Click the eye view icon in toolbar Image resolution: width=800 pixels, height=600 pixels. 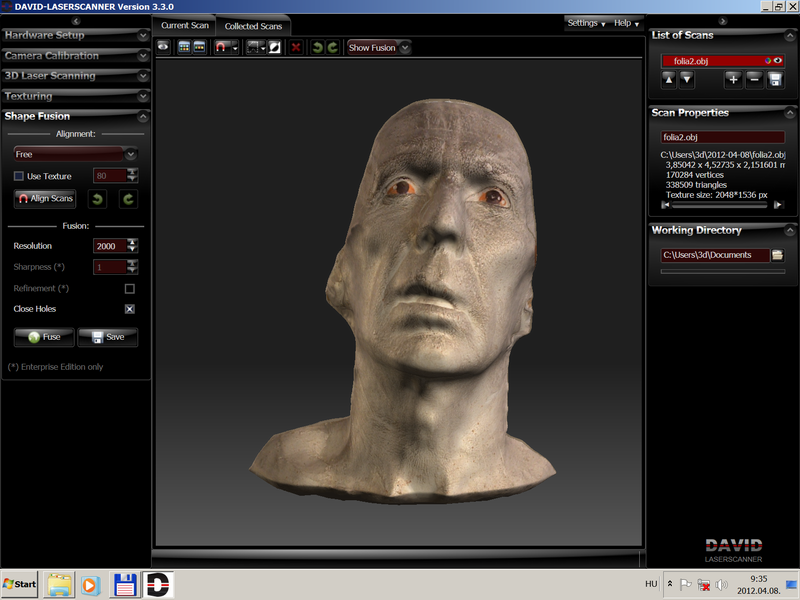[x=163, y=47]
